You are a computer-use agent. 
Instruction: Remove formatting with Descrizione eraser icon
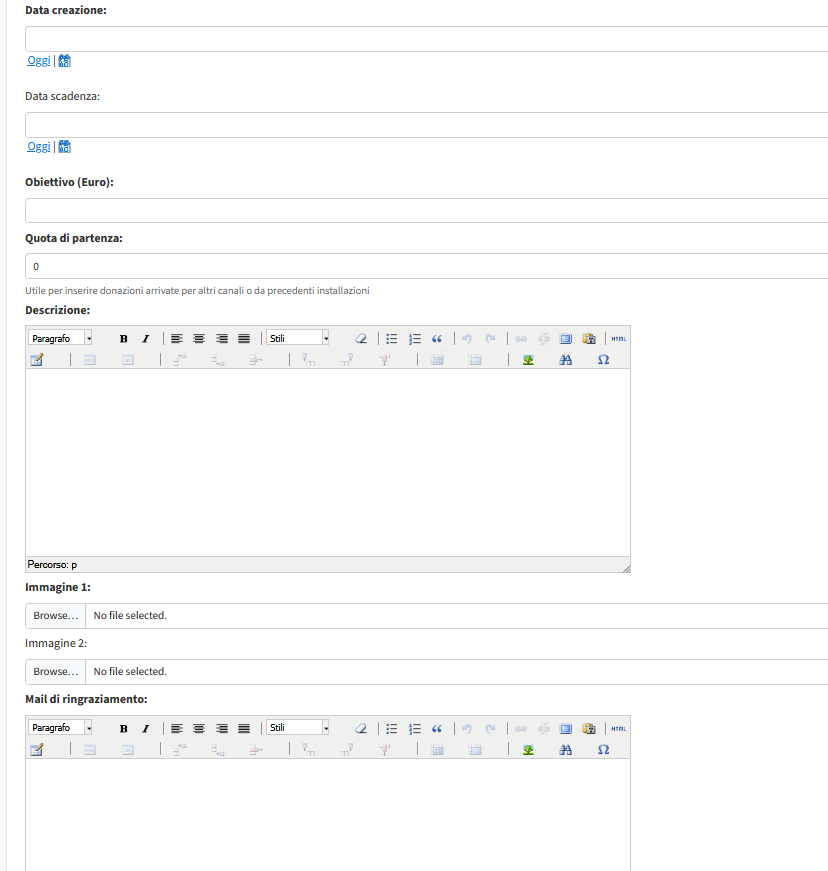point(361,339)
